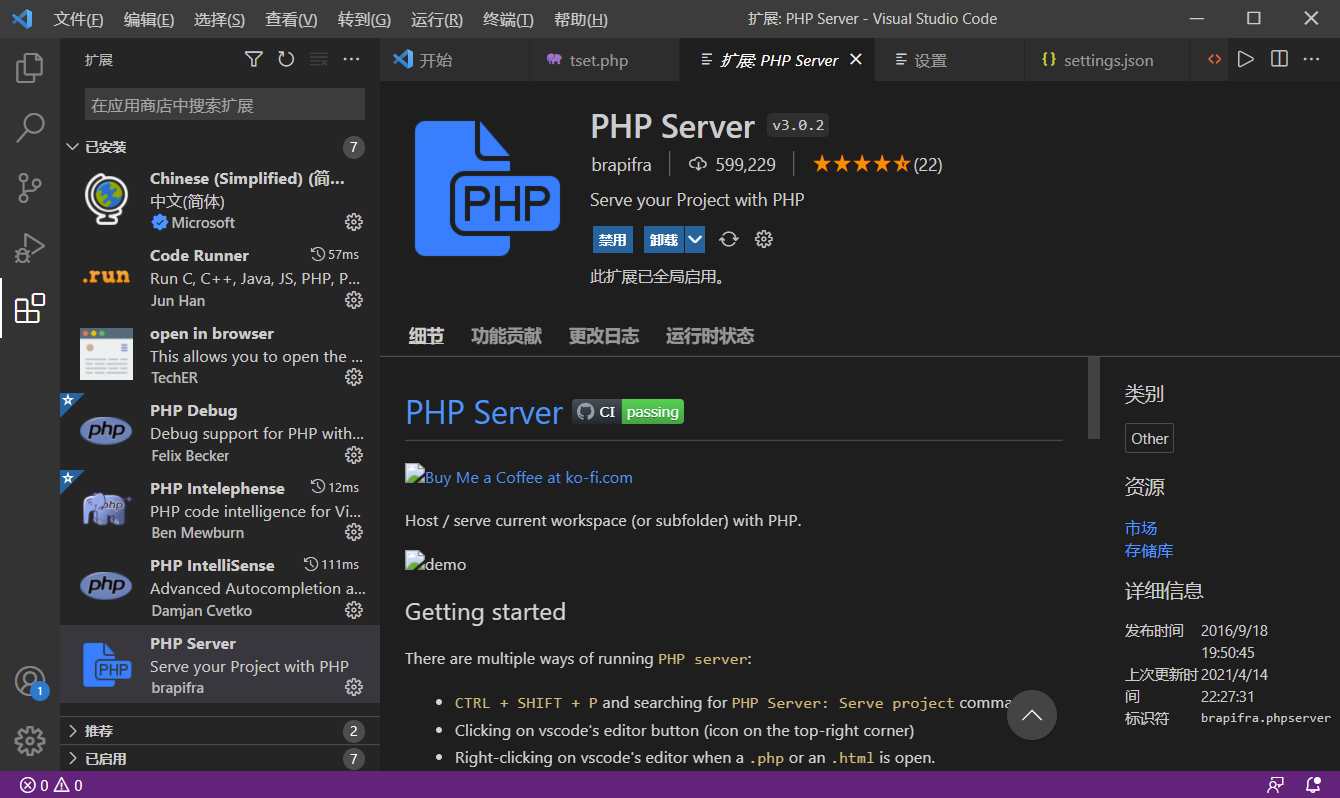Open the 终端(T) menu

pyautogui.click(x=508, y=20)
